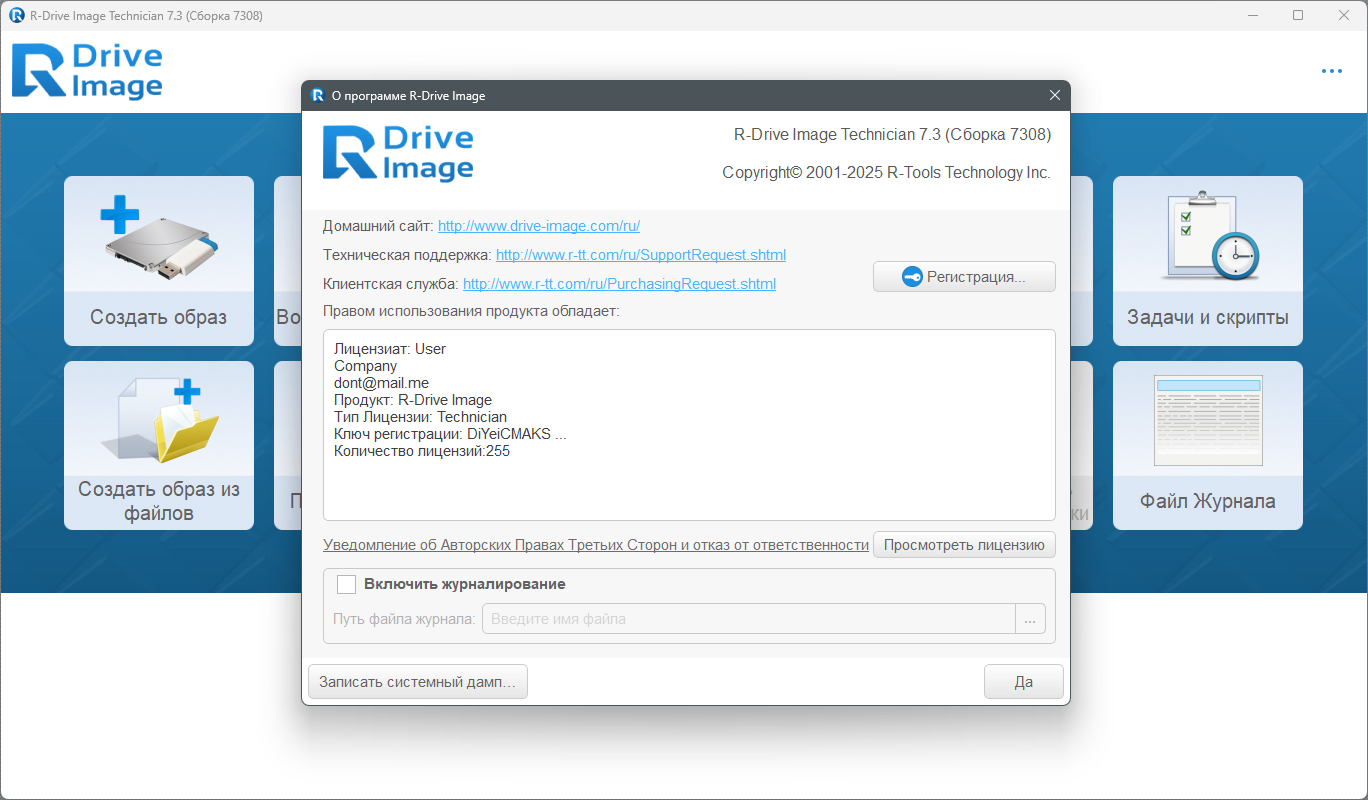Click the license information text box
This screenshot has width=1368, height=800.
pos(689,425)
